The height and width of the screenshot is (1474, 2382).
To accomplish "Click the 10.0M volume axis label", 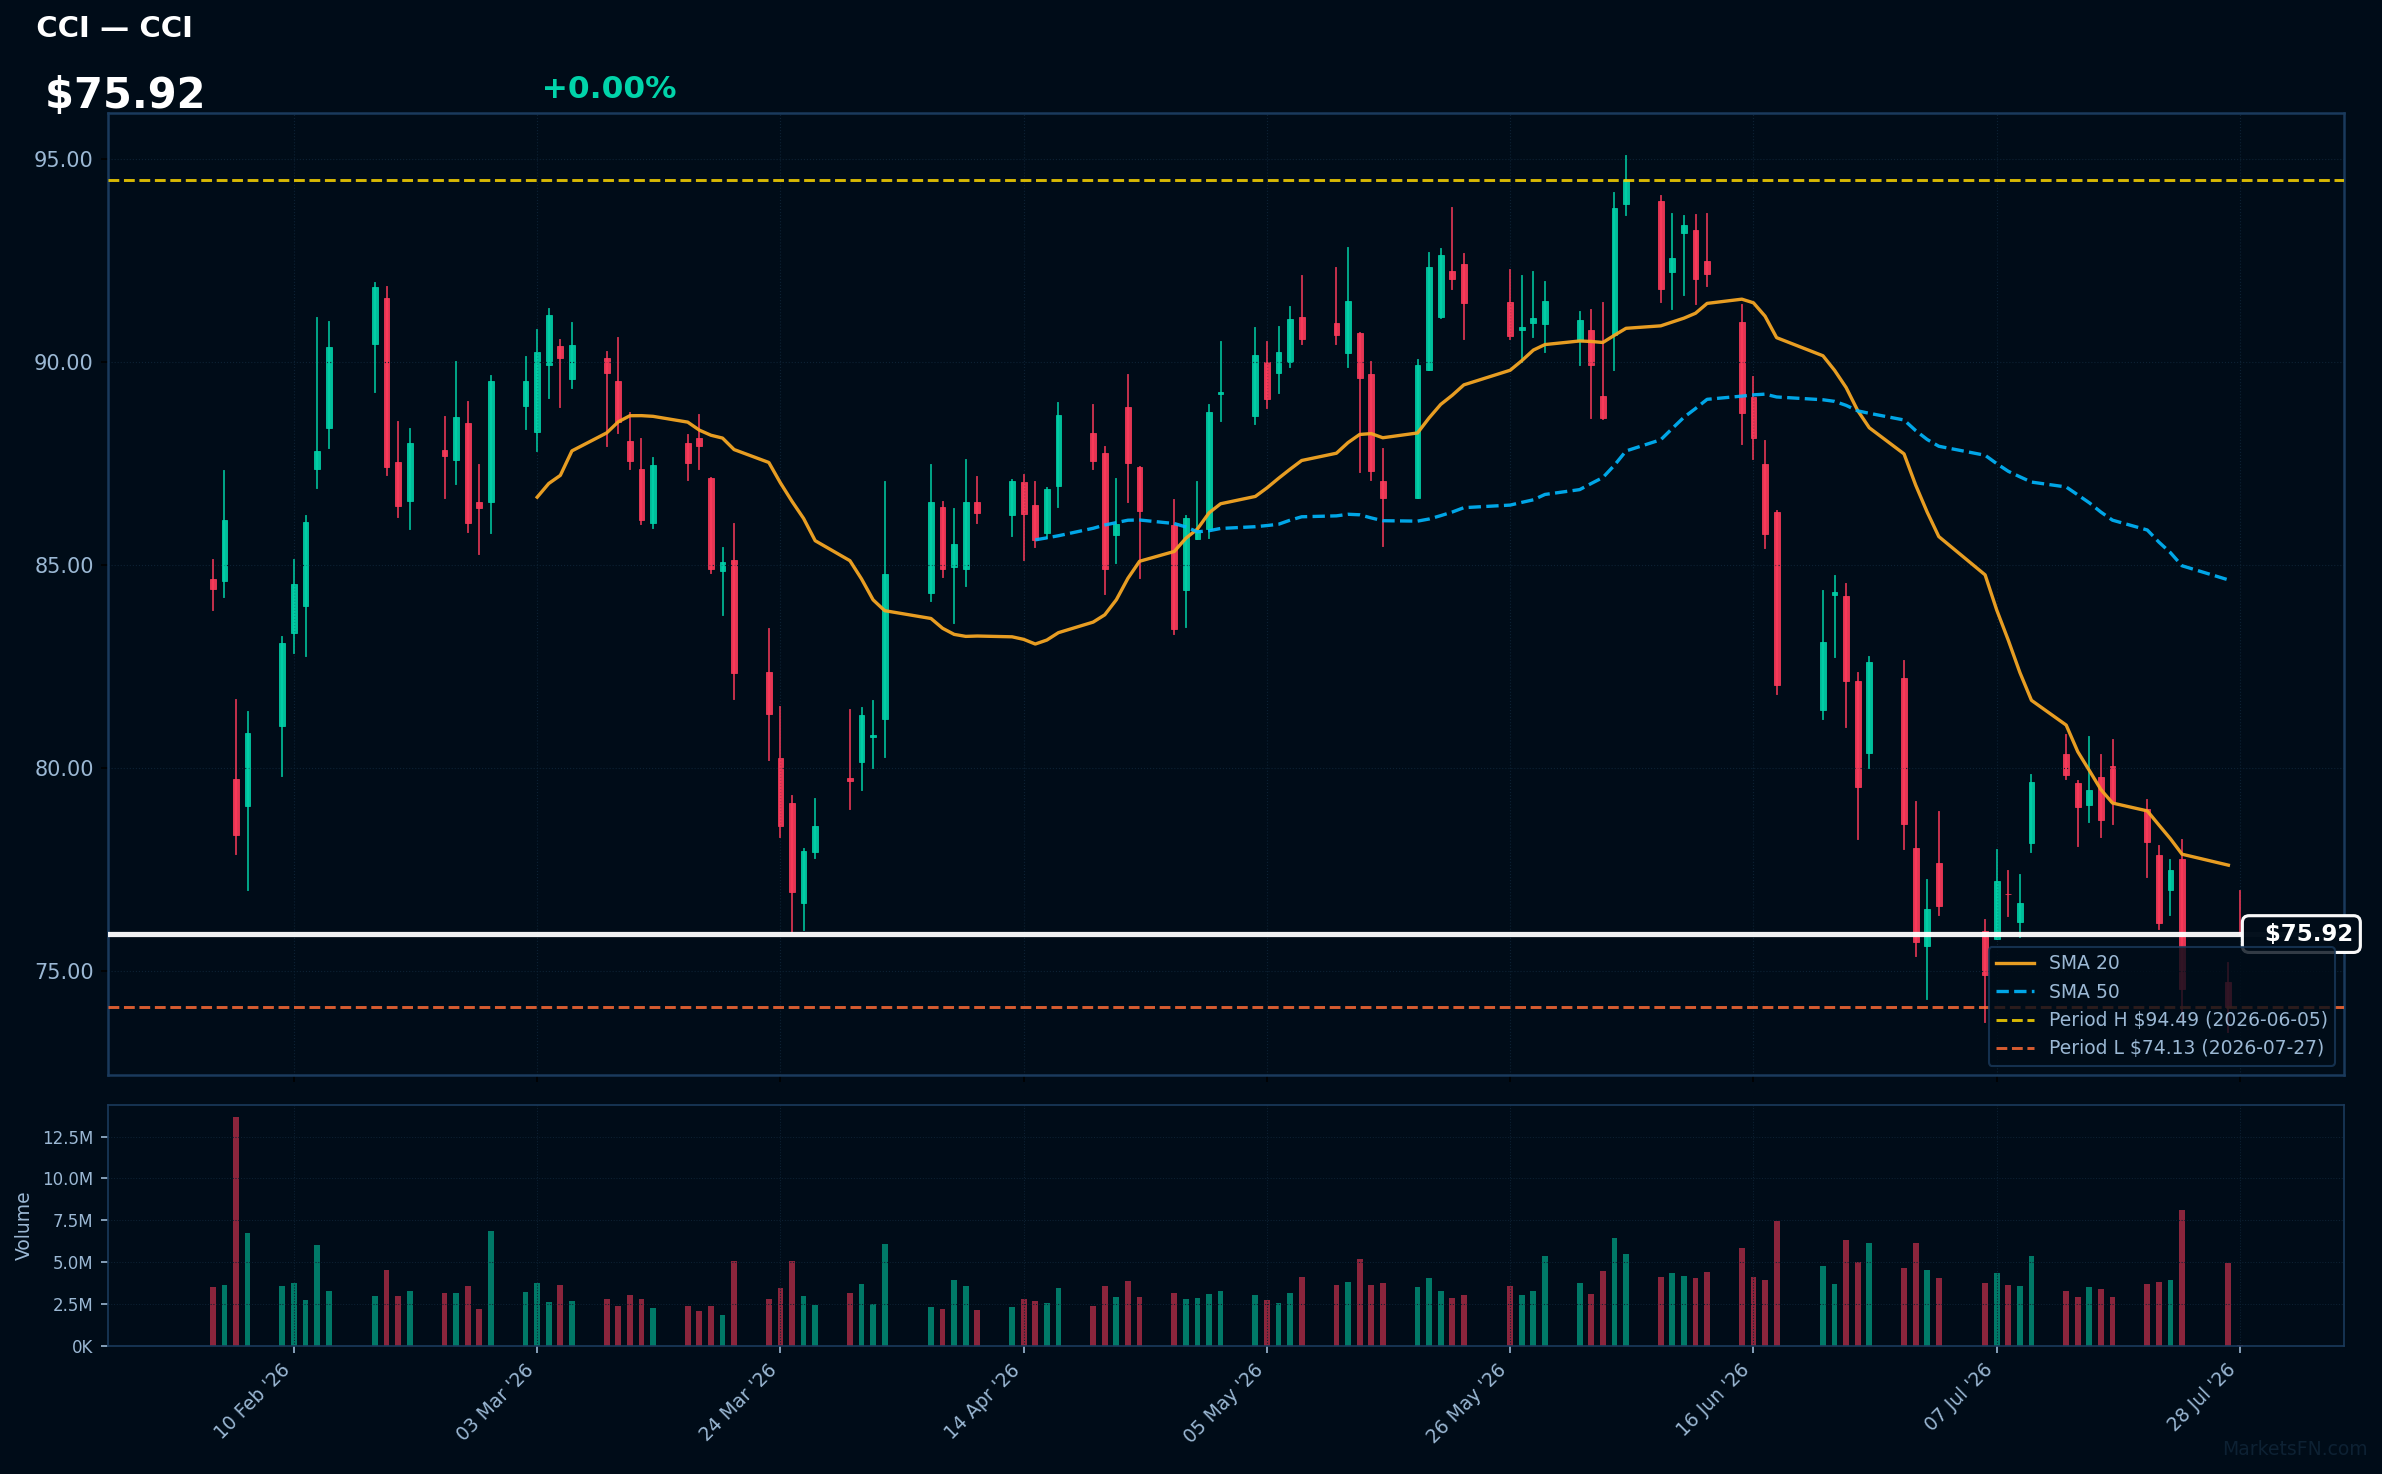I will [68, 1179].
